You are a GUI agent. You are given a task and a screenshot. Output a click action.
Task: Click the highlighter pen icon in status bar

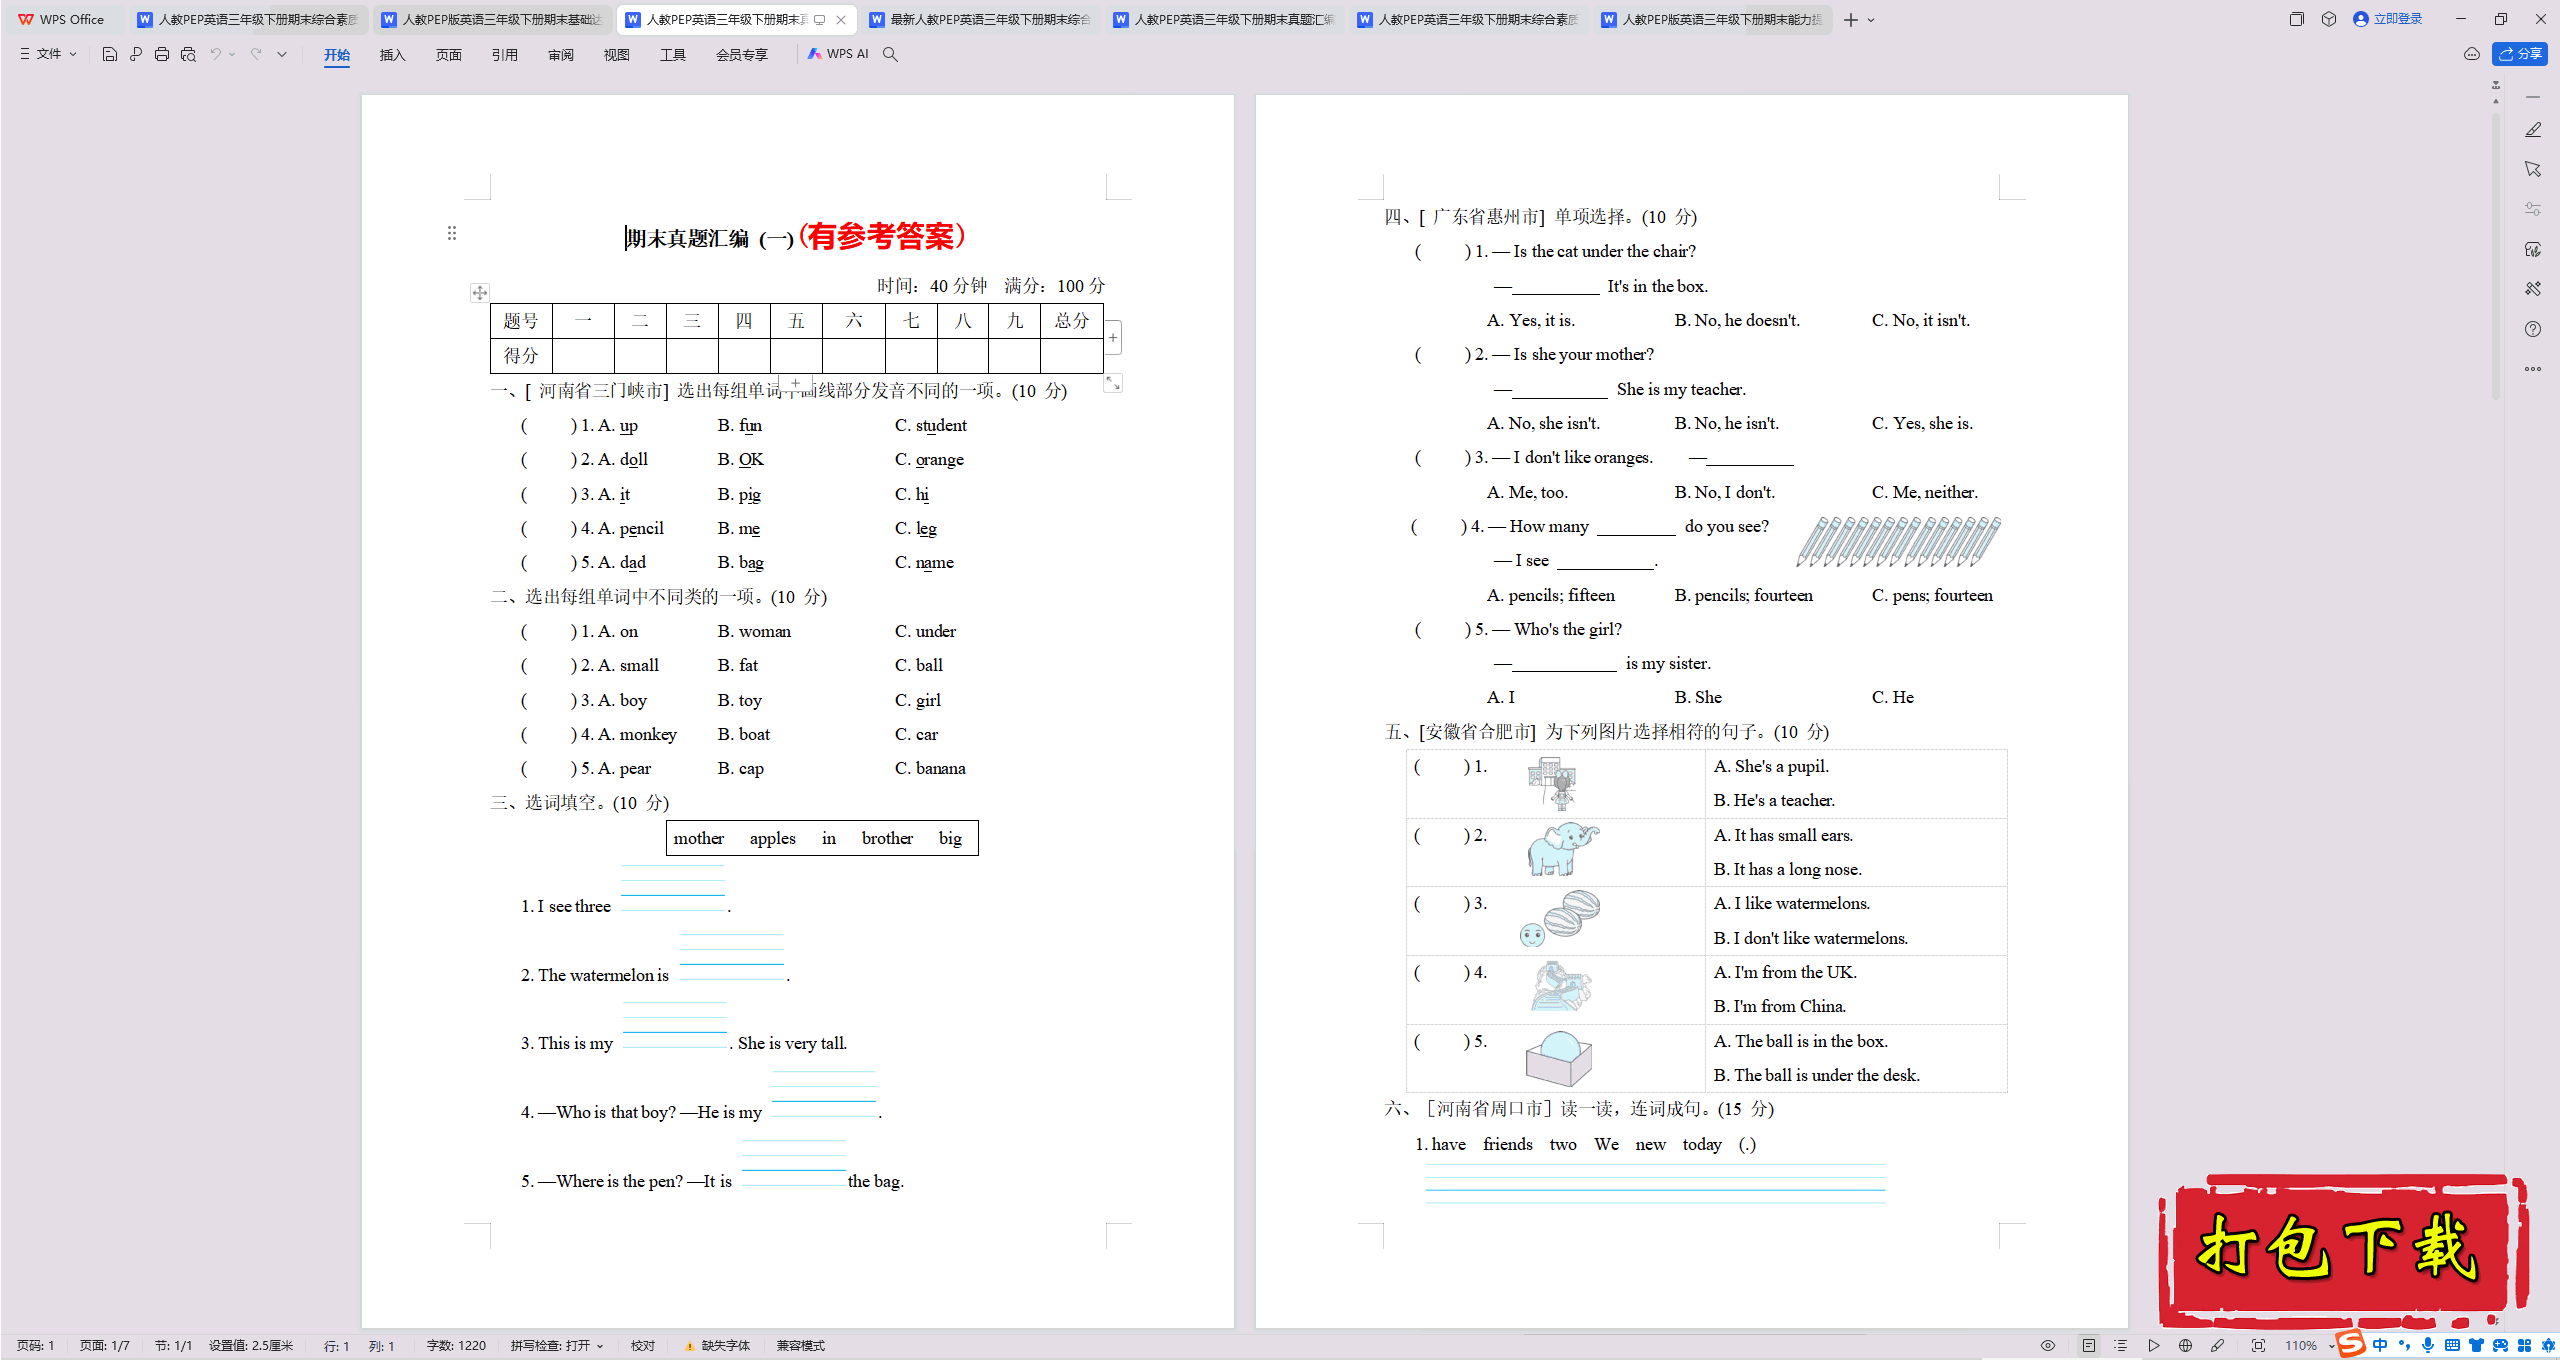[x=2218, y=1346]
